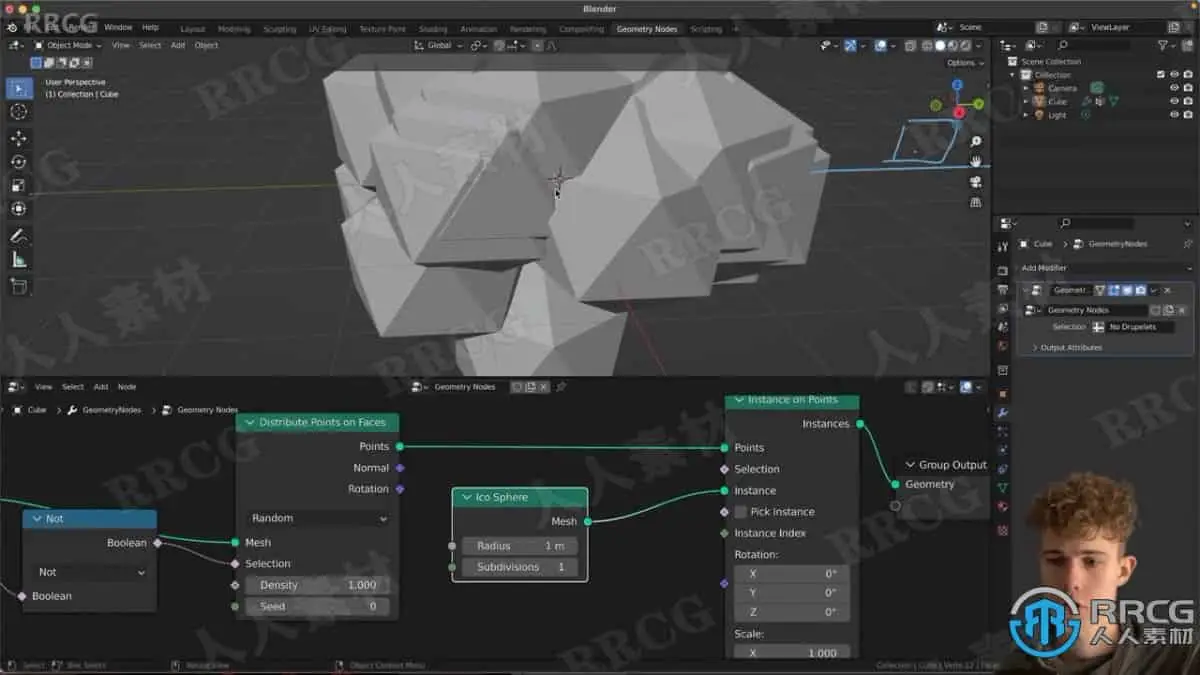Choose the Rotate tool
The image size is (1200, 675).
19,162
